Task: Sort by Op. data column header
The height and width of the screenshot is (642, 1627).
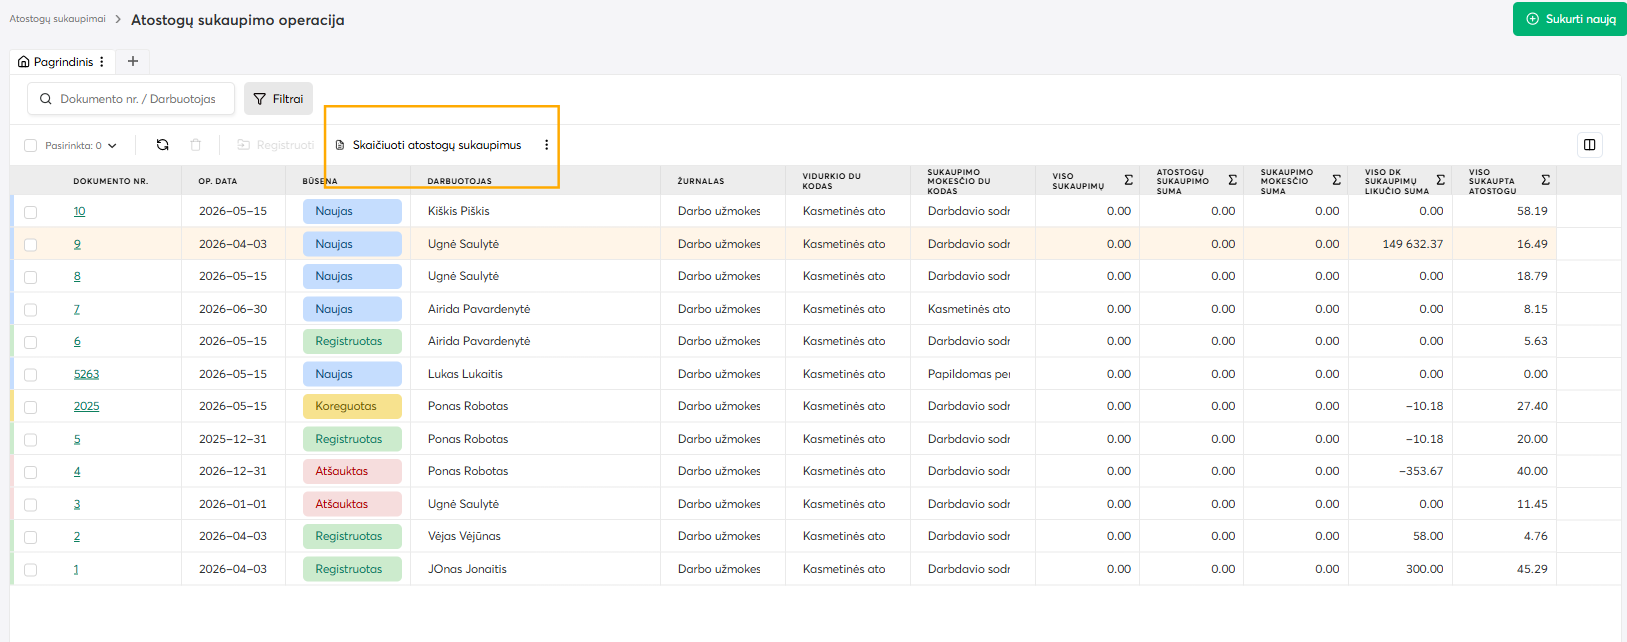Action: [217, 181]
